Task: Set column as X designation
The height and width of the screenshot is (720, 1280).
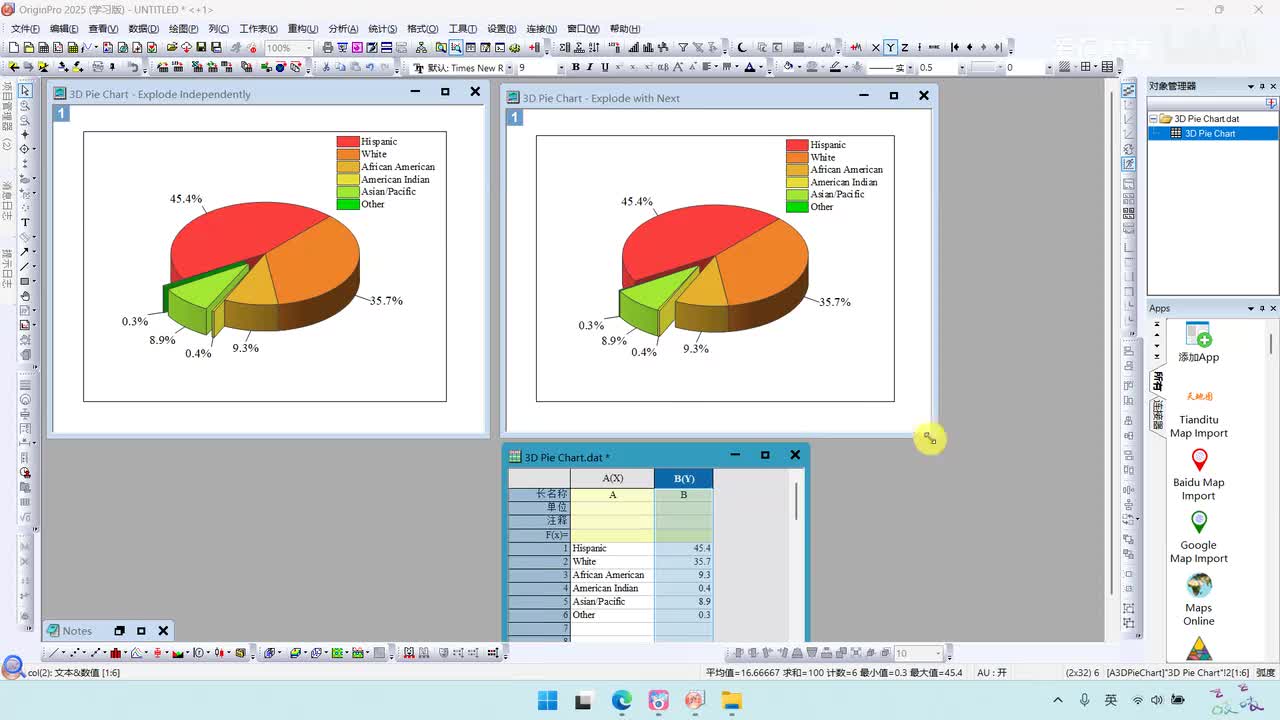Action: coord(876,47)
